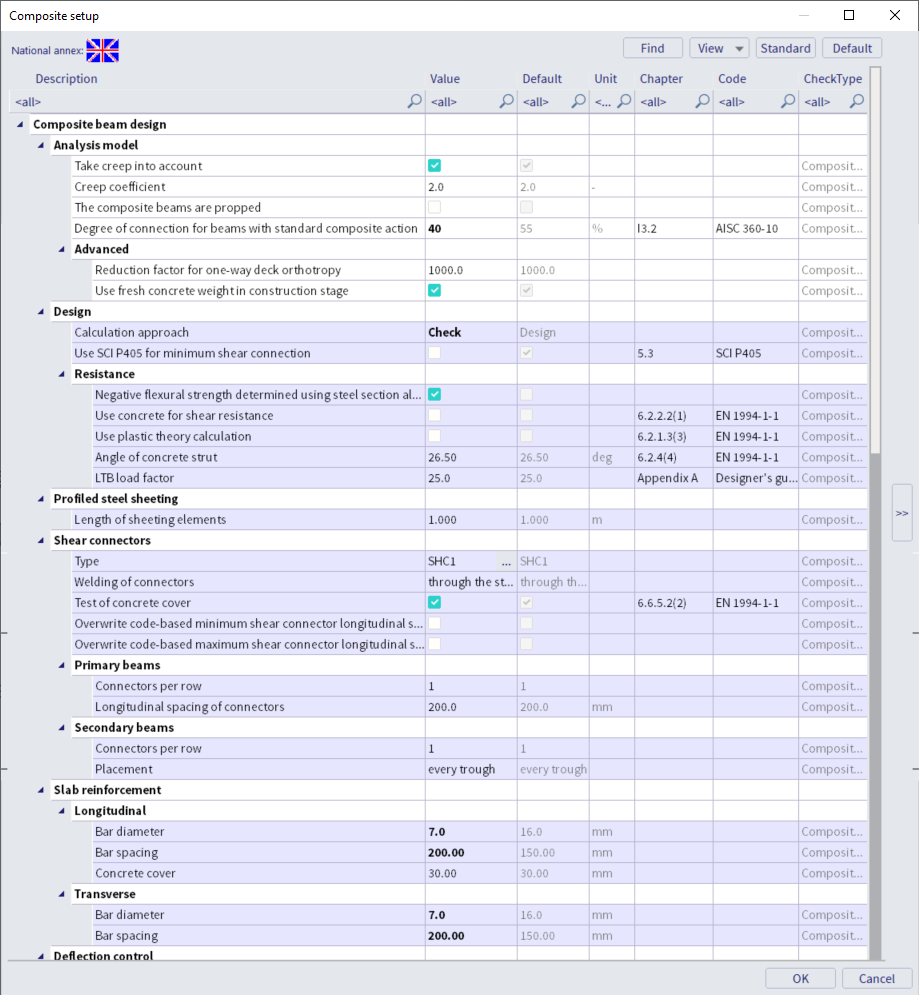Enable Use SCI P405 for minimum shear connection

tap(435, 353)
